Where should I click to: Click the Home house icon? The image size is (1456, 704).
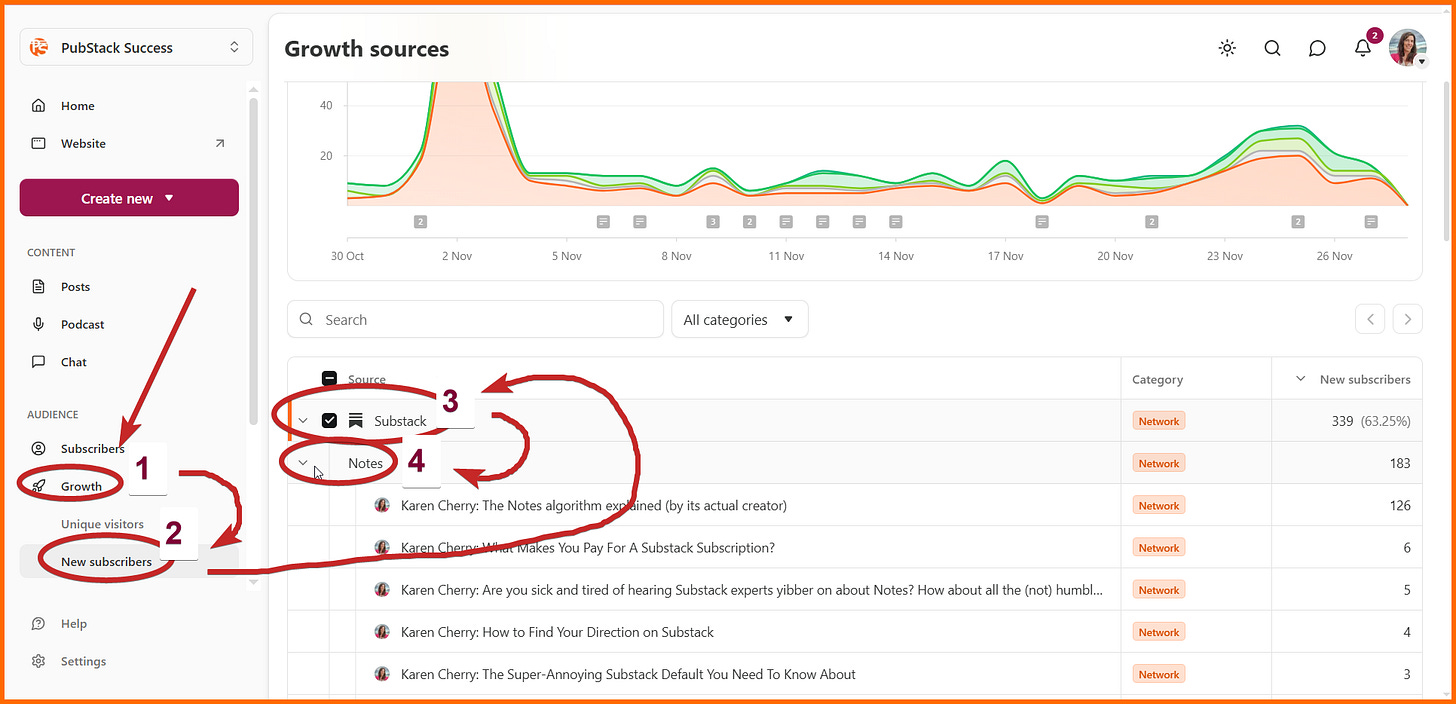click(38, 106)
